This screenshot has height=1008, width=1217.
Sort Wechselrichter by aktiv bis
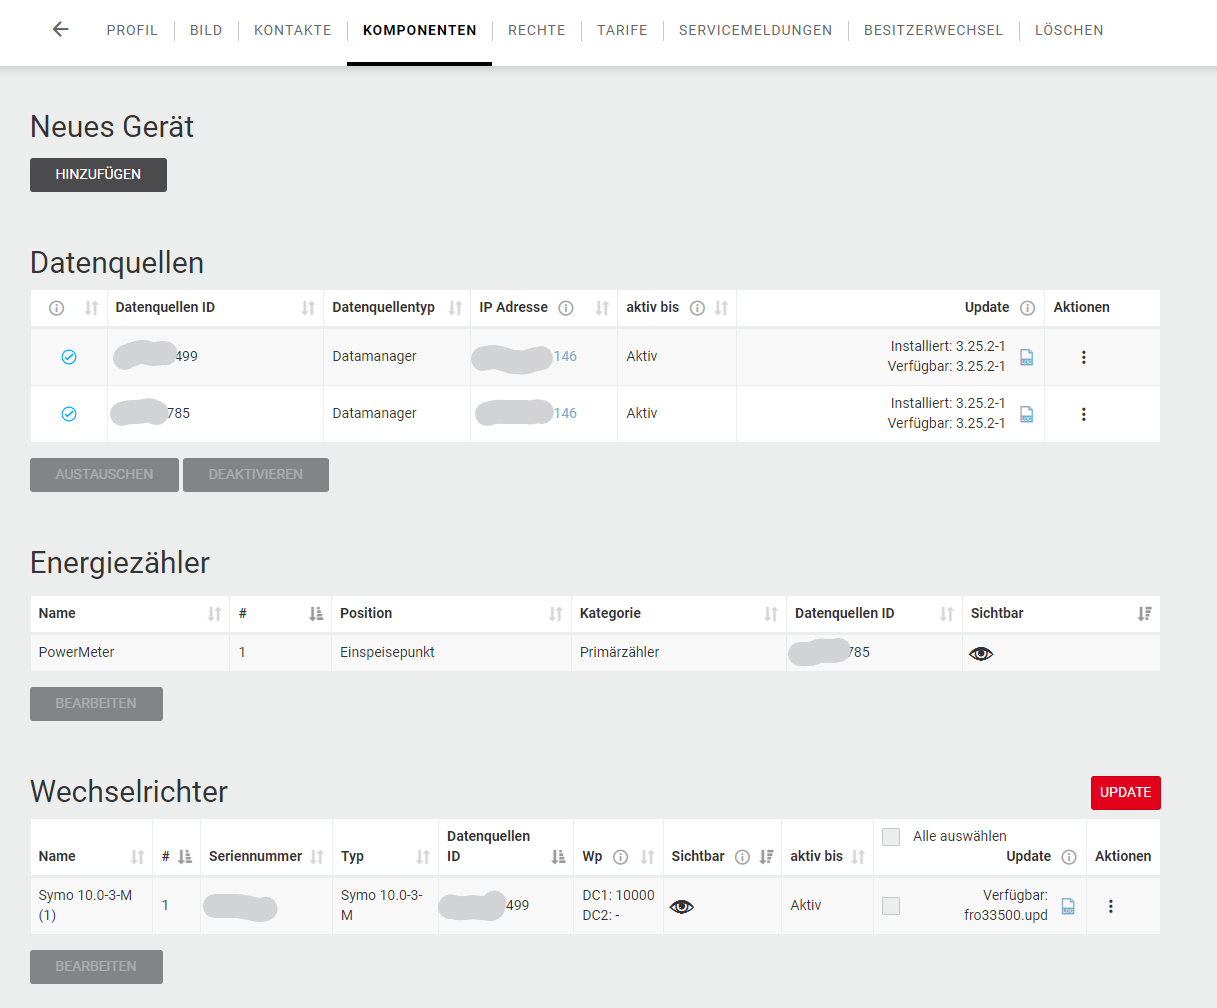[858, 857]
